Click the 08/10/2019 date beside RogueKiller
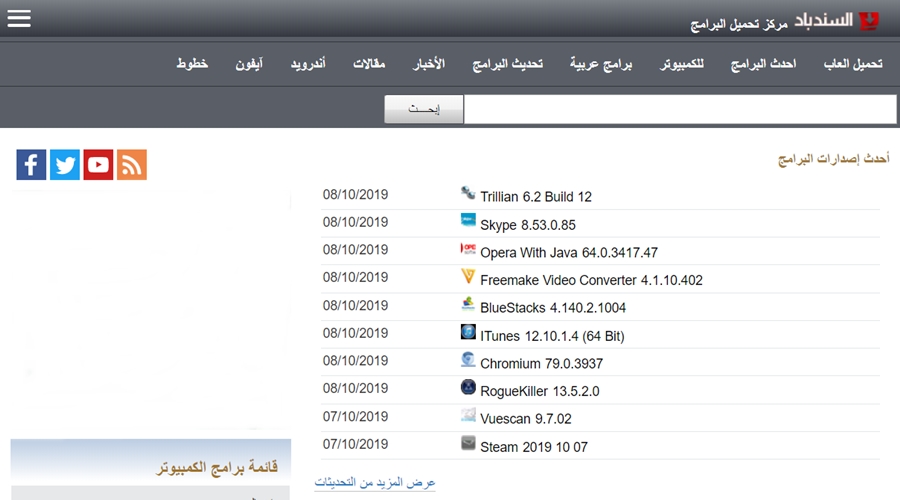Screen dimensions: 900x500 coord(355,389)
